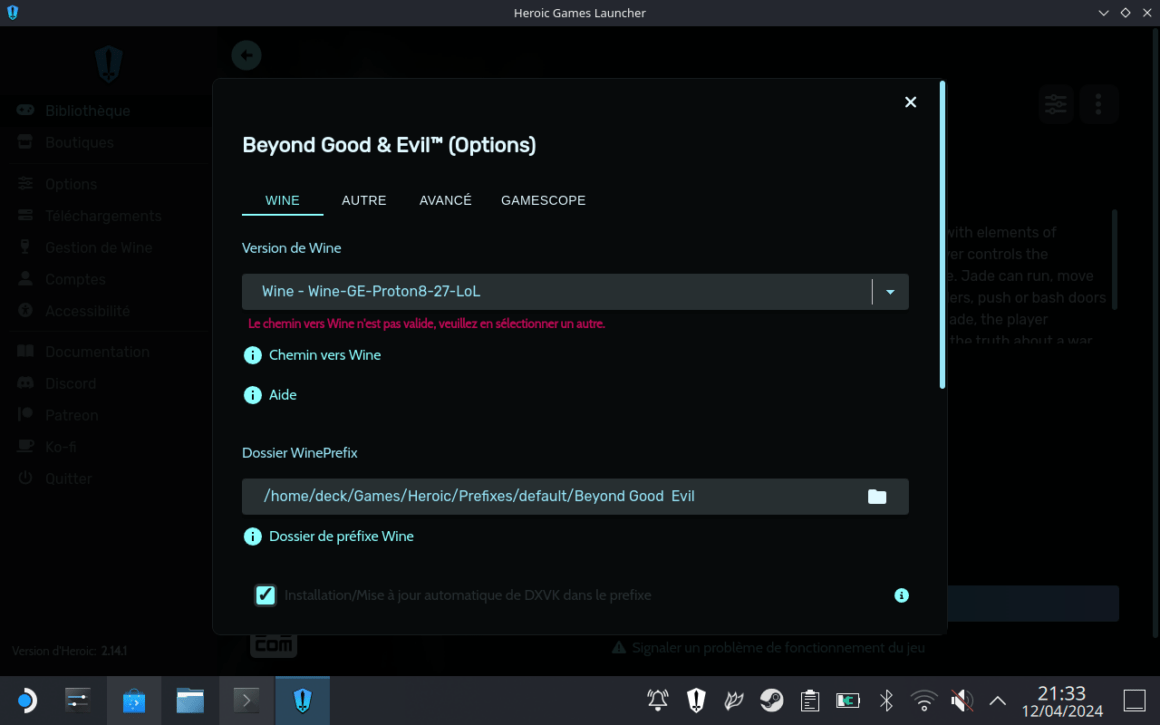Open the AUTRE tab
1160x725 pixels.
tap(364, 200)
